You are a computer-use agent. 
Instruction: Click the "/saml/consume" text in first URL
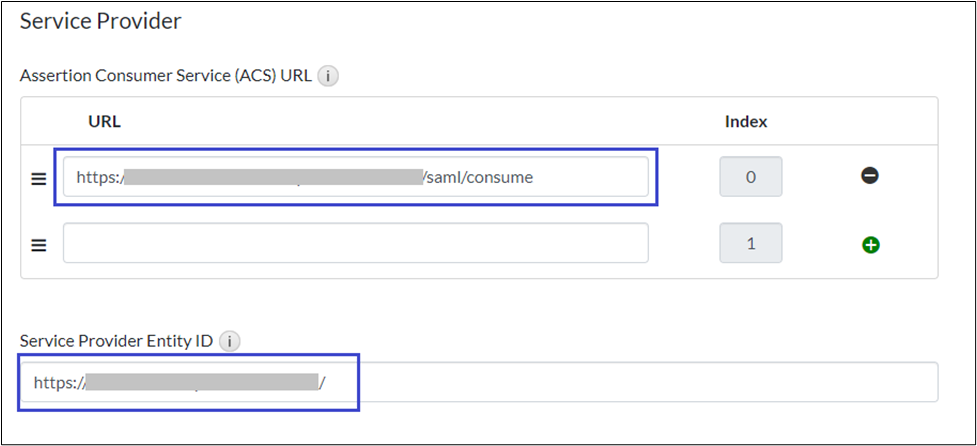pyautogui.click(x=479, y=178)
